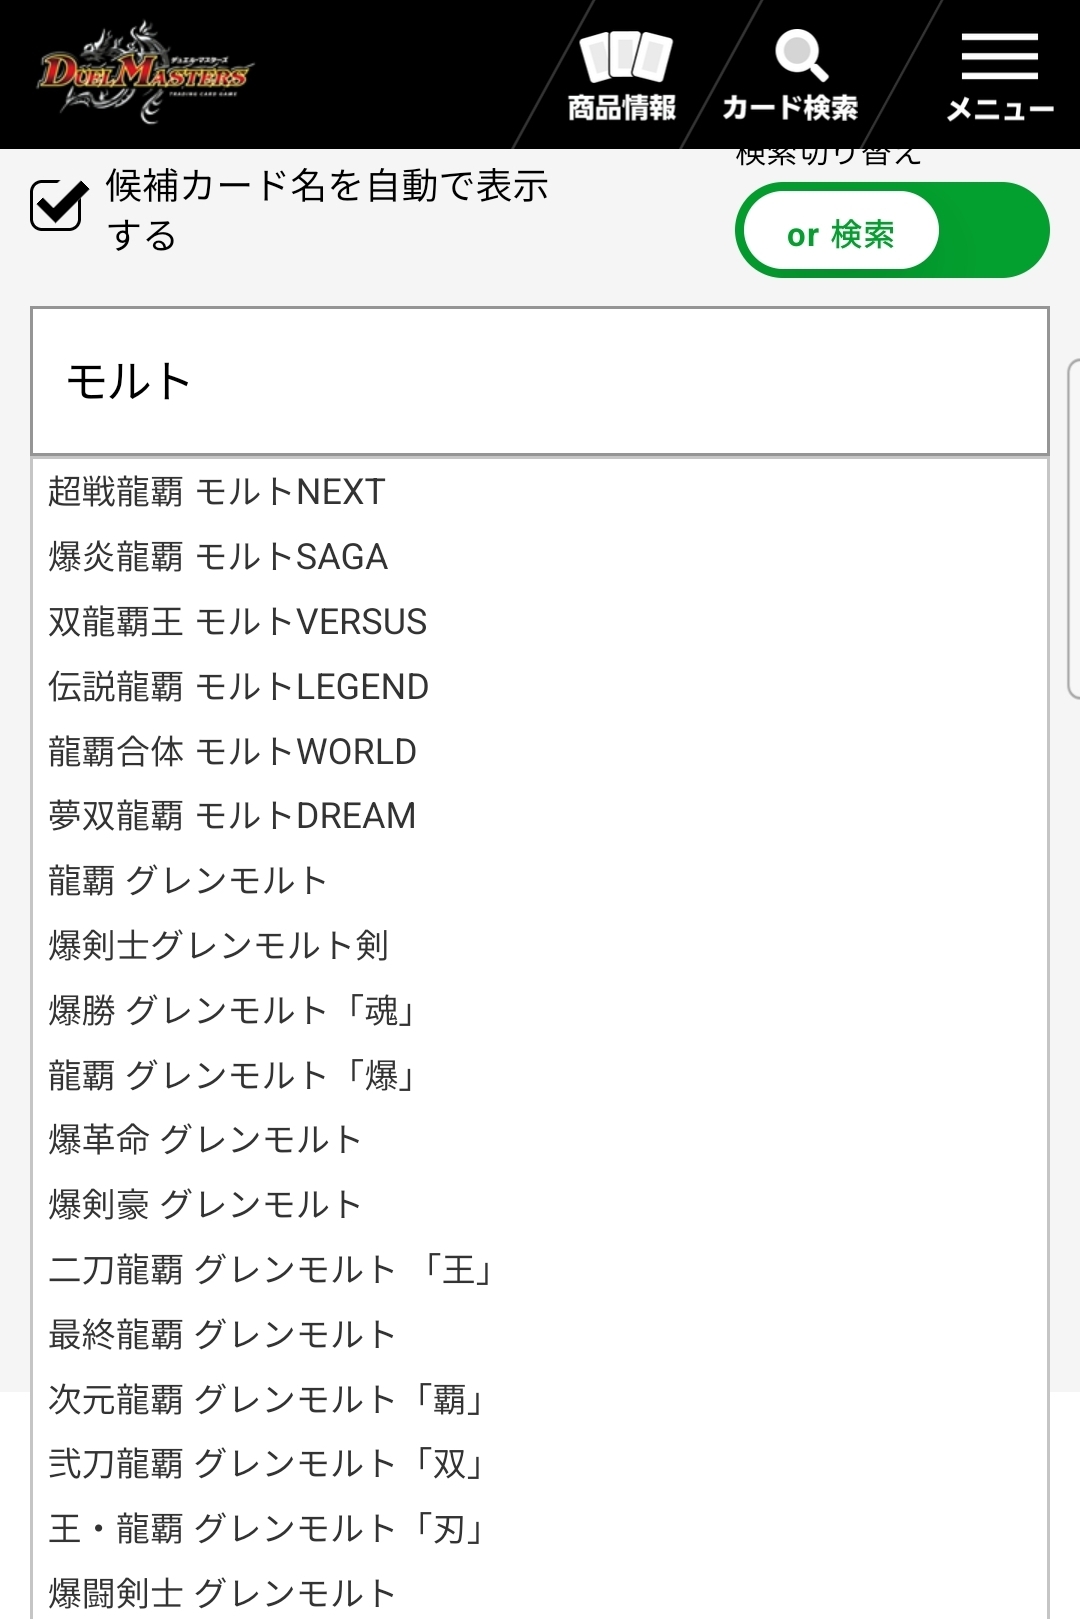Viewport: 1080px width, 1619px height.
Task: Select suggestion 爆炎龍覇 モルトSAGA
Action: (218, 557)
